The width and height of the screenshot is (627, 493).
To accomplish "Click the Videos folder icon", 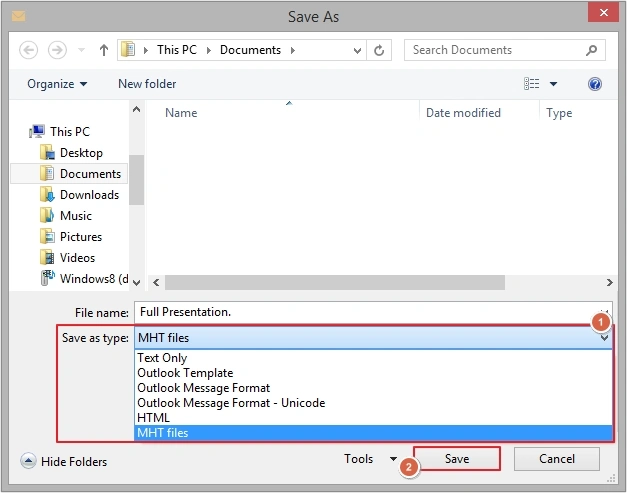I will coord(47,257).
